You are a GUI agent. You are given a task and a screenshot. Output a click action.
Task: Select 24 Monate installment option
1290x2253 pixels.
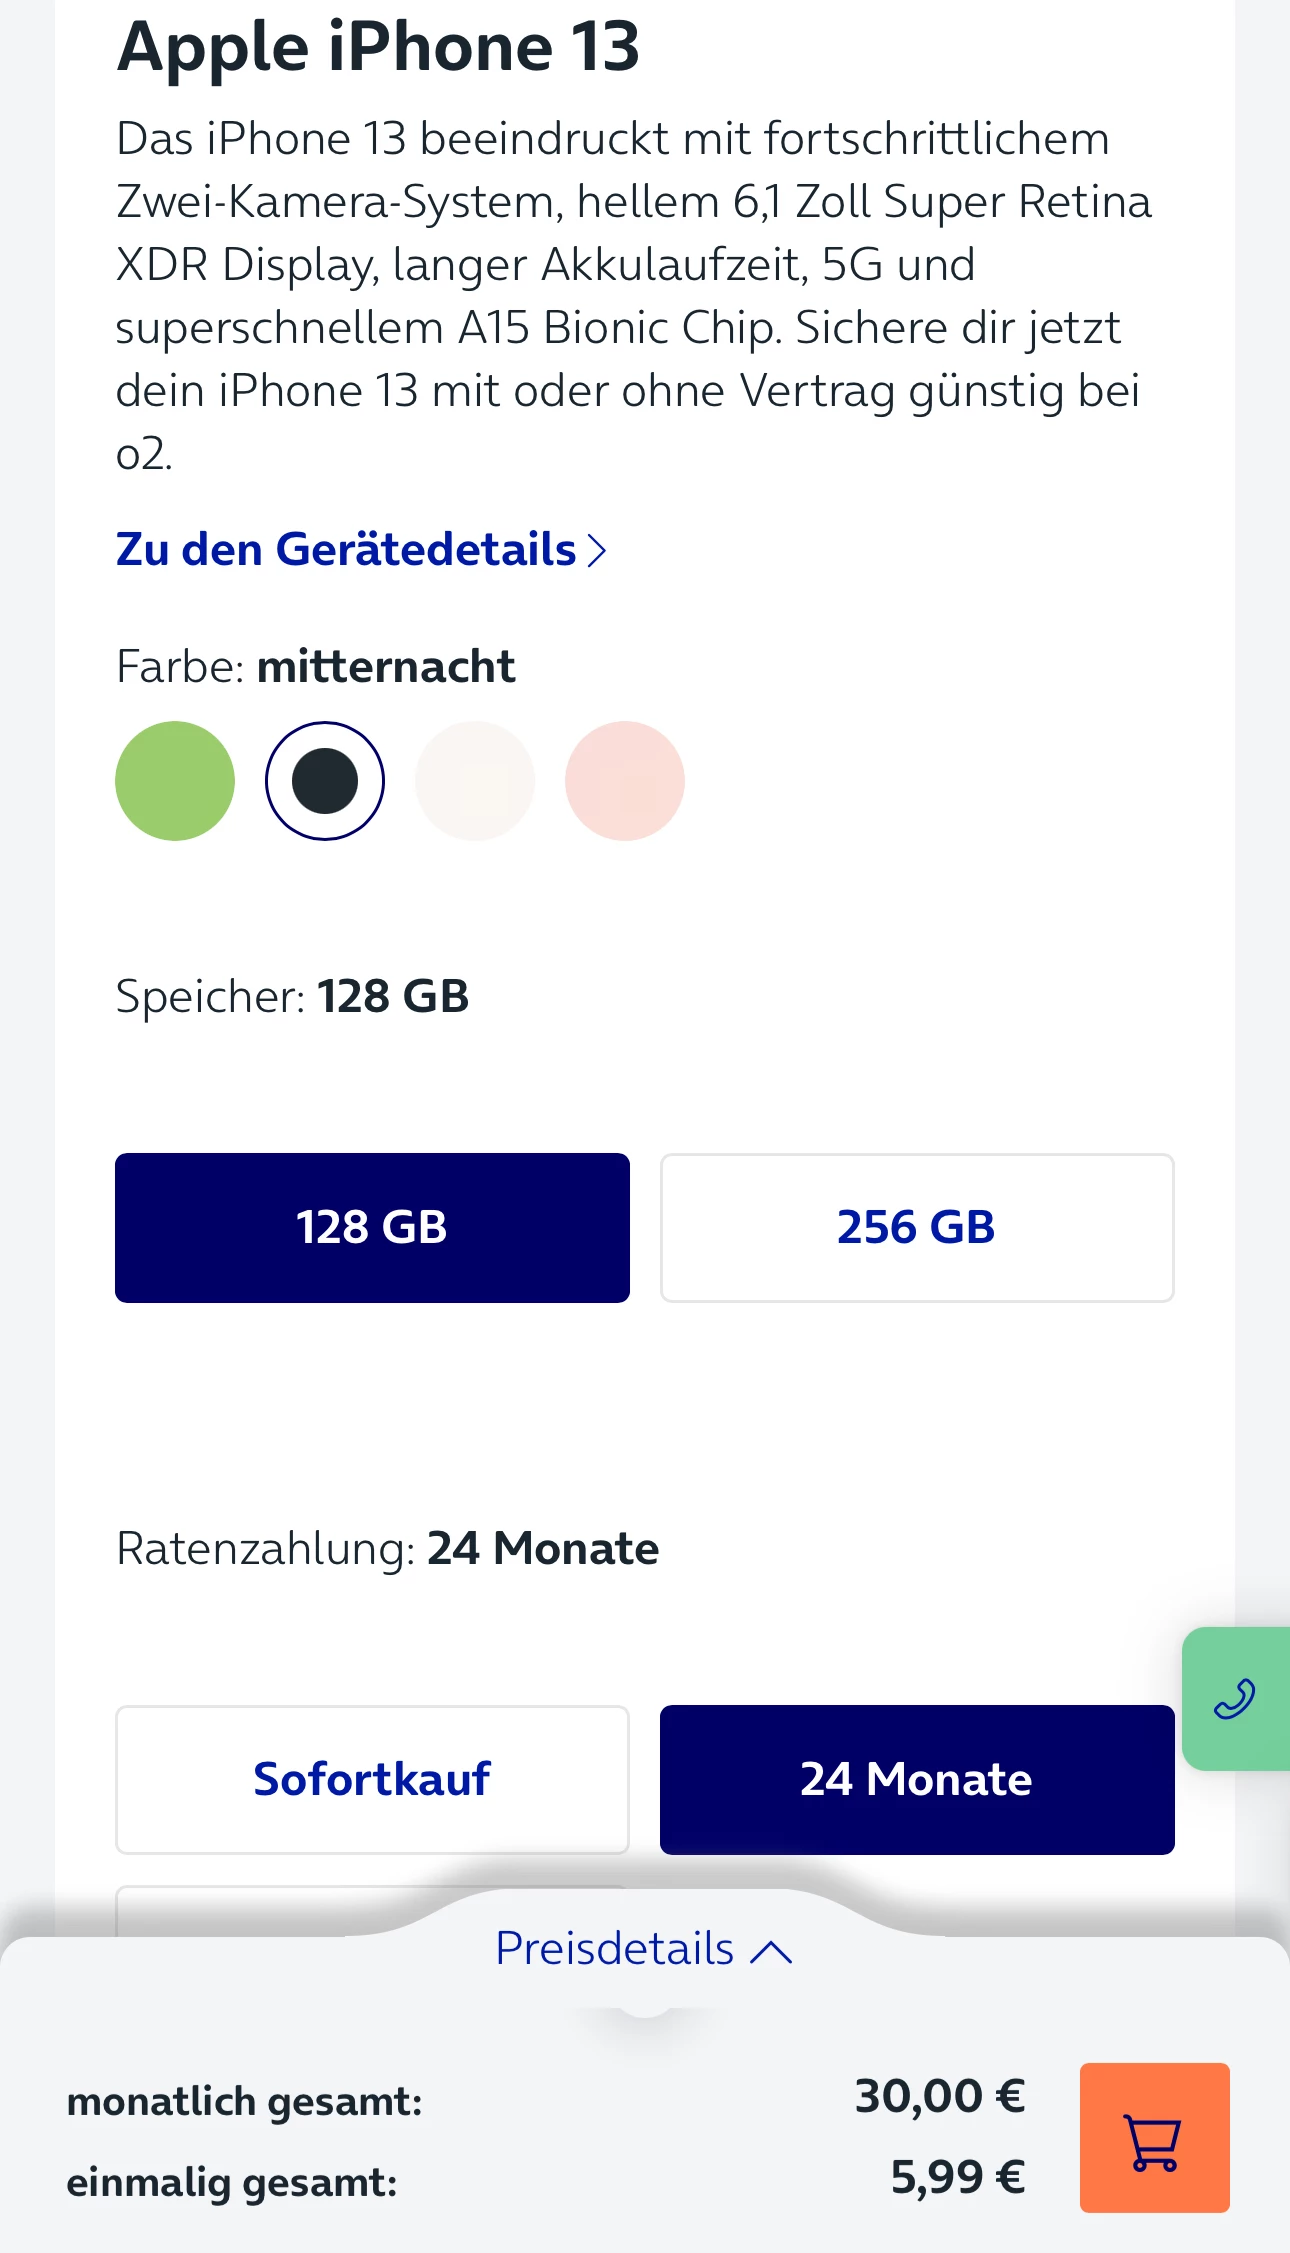tap(917, 1779)
